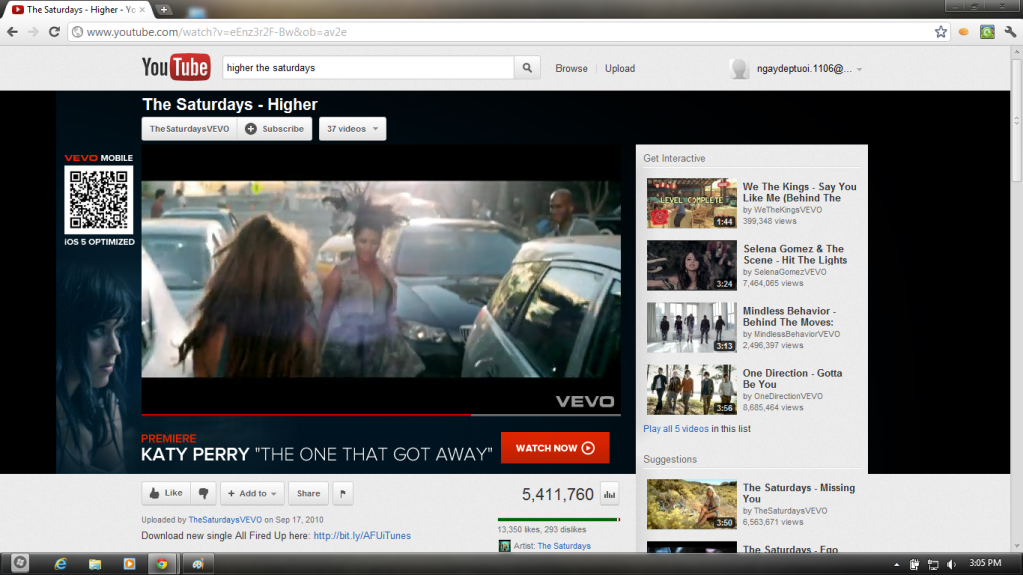1023x575 pixels.
Task: Click the browser back arrow
Action: point(12,31)
